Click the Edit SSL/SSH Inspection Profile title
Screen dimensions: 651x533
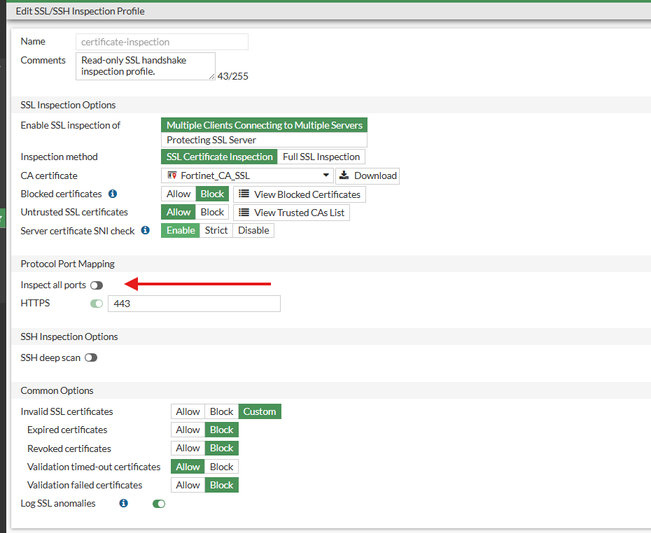[x=80, y=11]
